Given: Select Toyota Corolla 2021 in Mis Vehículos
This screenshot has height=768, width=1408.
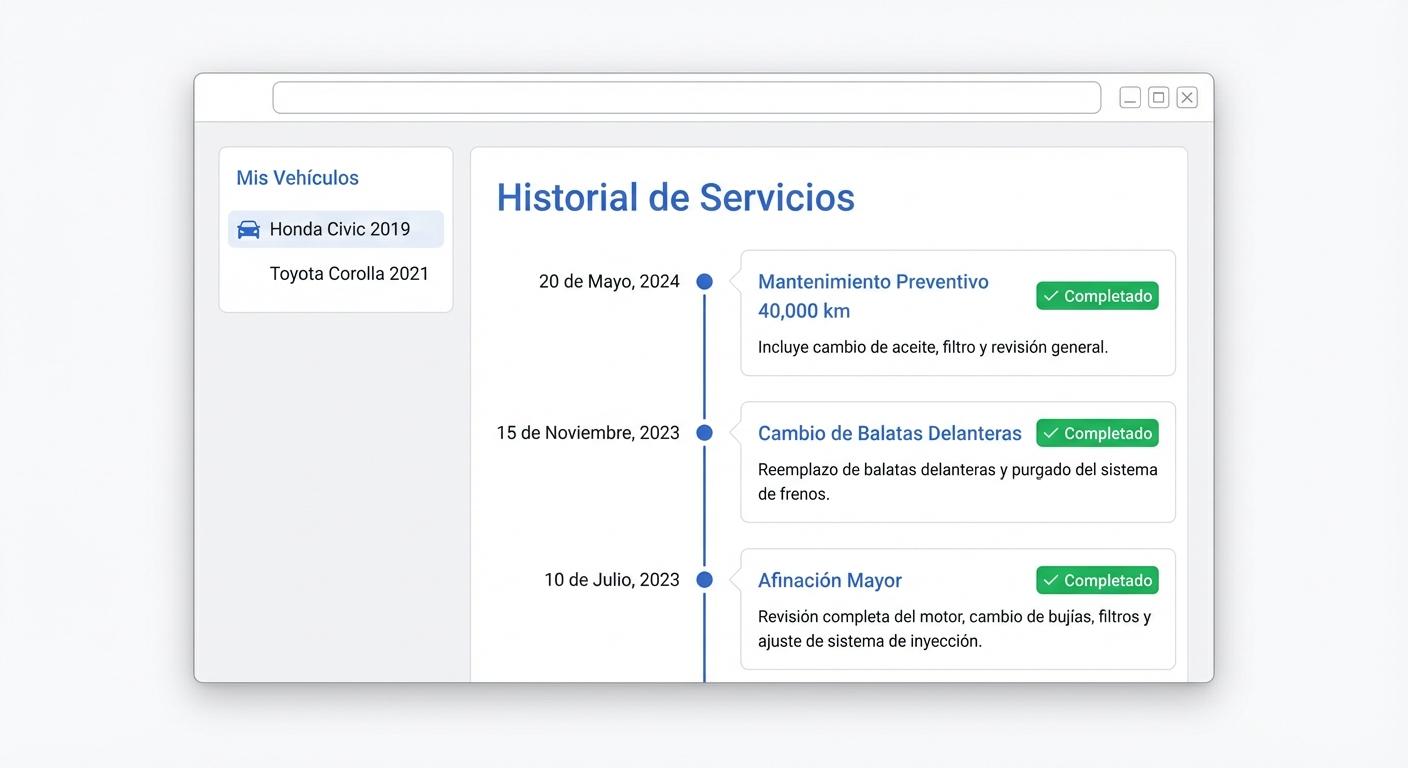Looking at the screenshot, I should 348,272.
